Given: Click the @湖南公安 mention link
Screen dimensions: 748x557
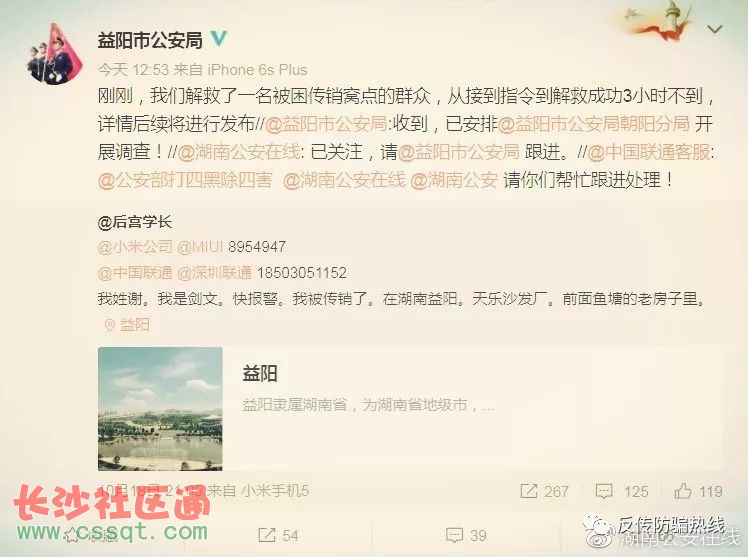Looking at the screenshot, I should coord(454,180).
